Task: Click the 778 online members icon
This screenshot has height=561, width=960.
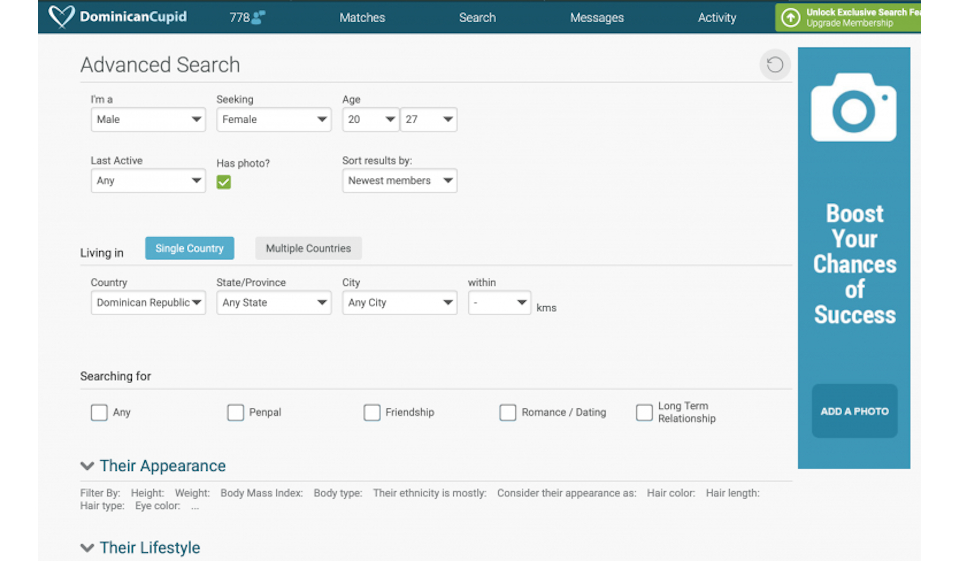Action: 259,18
